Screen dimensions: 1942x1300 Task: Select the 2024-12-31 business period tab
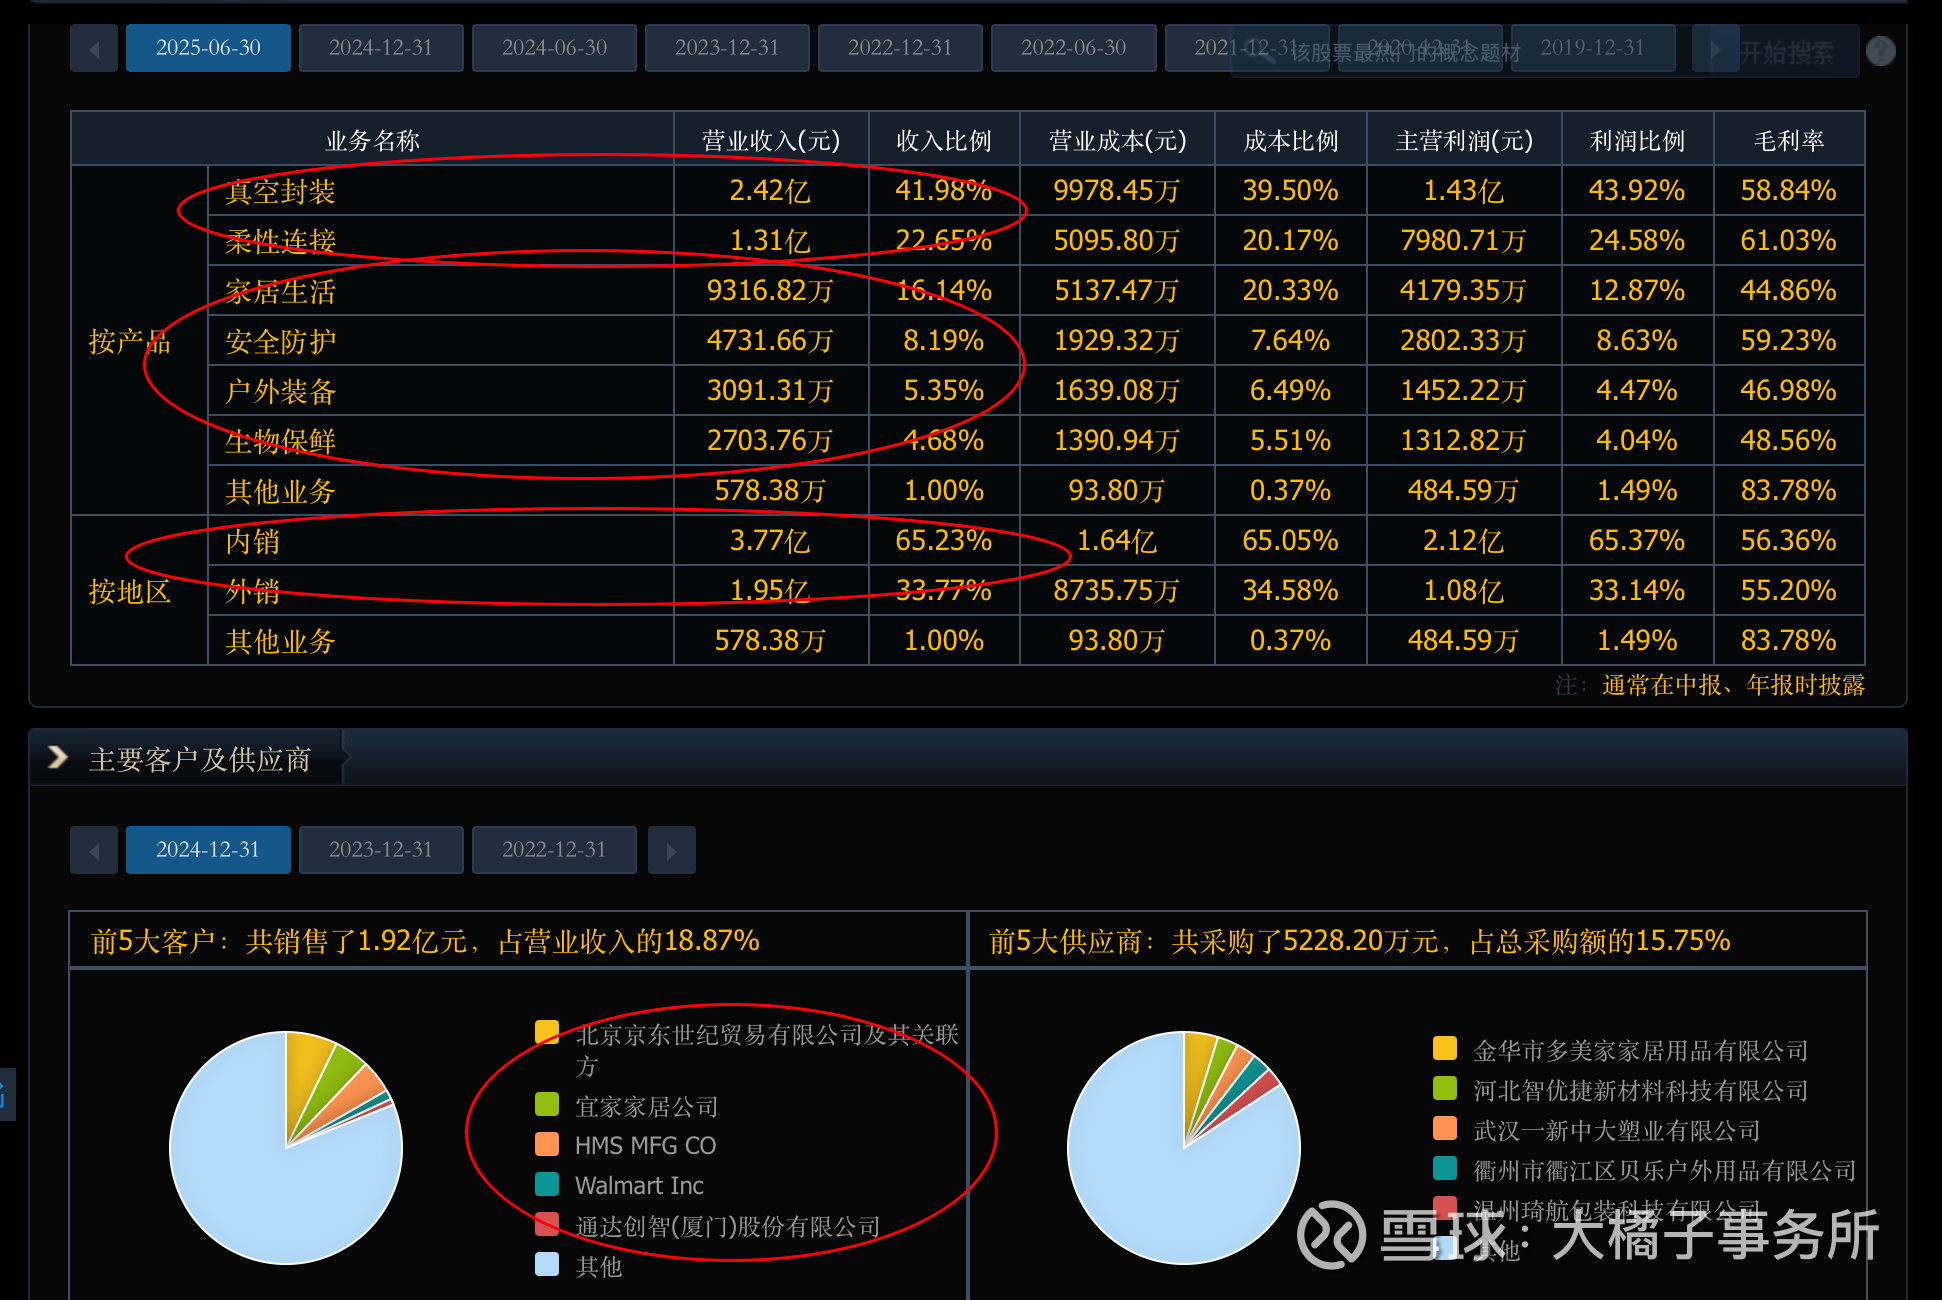click(381, 48)
